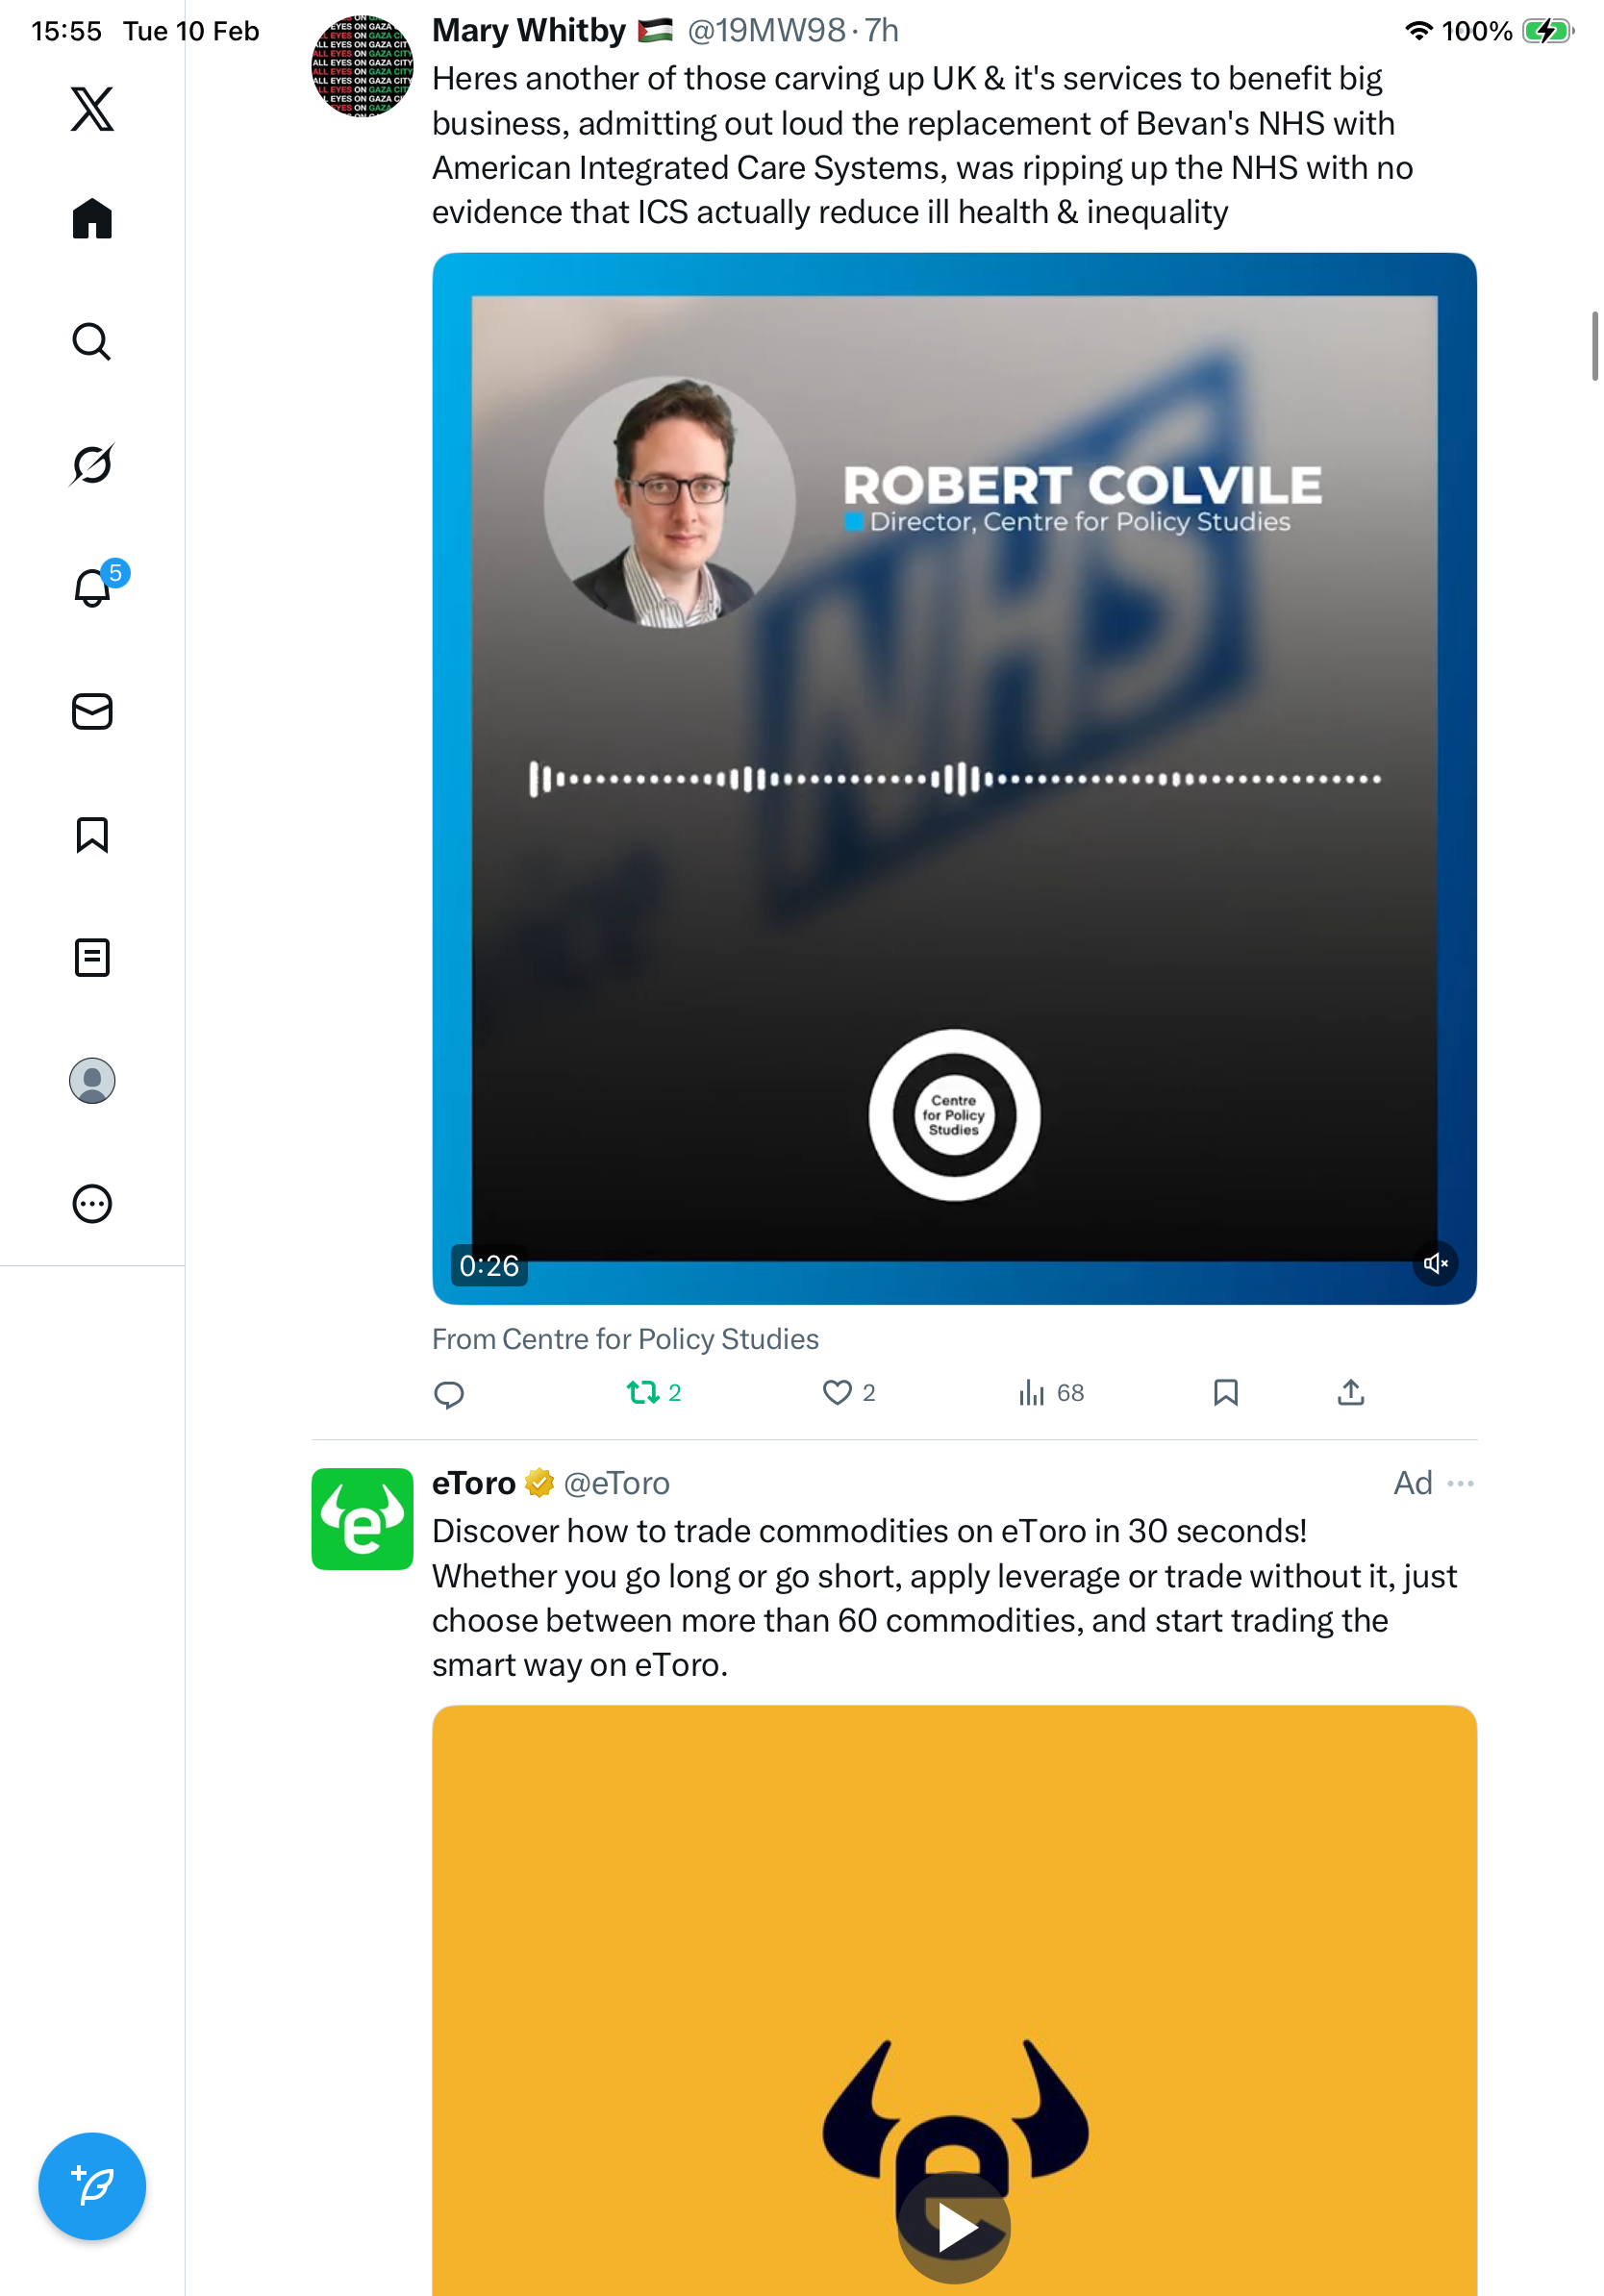The width and height of the screenshot is (1604, 2296).
Task: Open the X logo home
Action: point(92,108)
